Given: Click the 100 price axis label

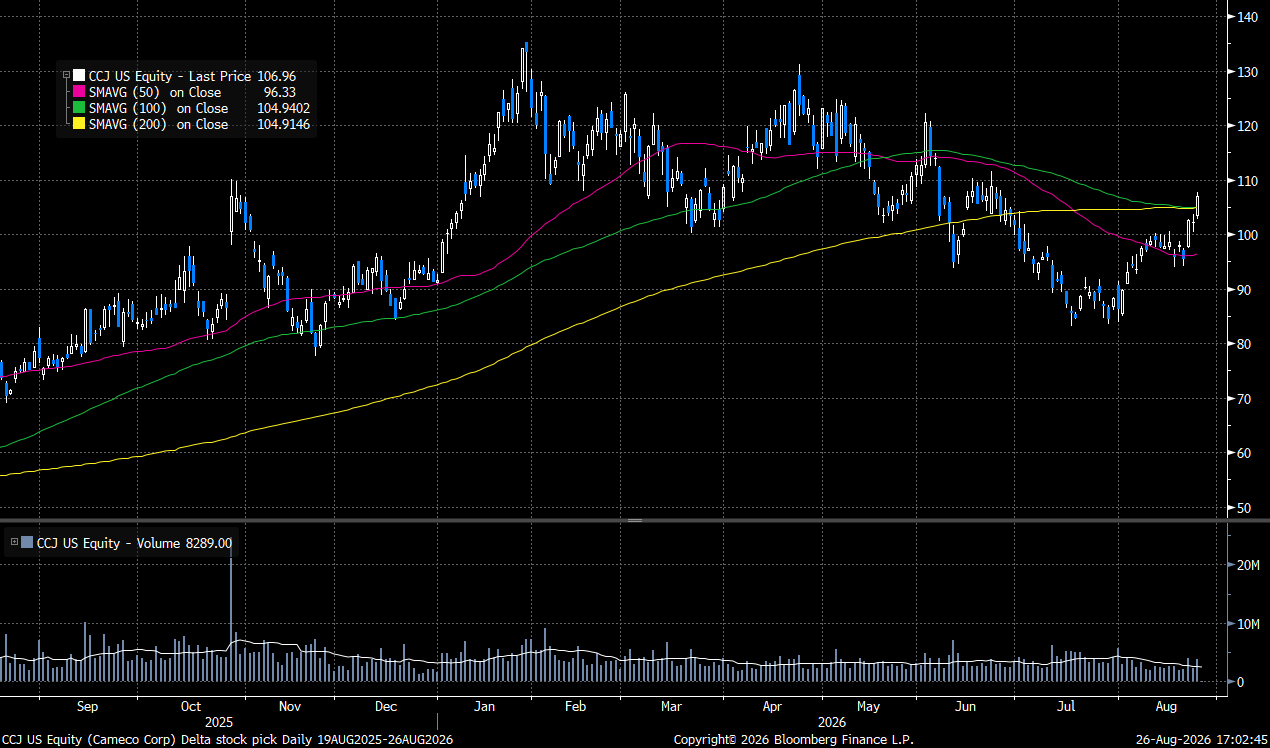Looking at the screenshot, I should click(1247, 235).
